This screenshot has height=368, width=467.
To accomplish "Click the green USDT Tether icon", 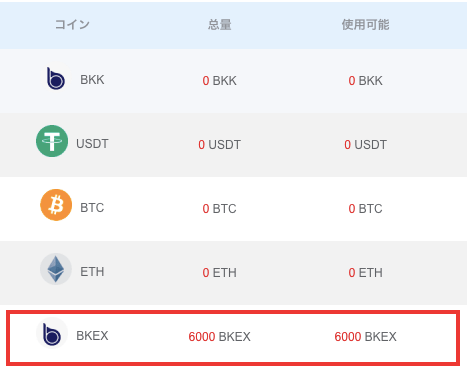I will [x=52, y=141].
